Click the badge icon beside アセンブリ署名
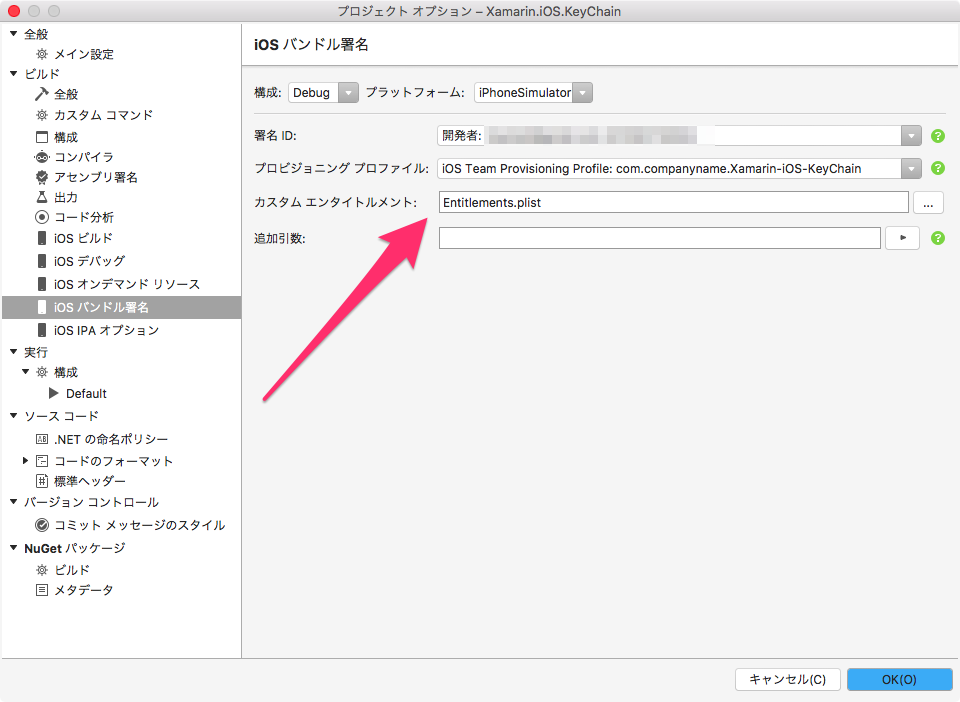 point(42,177)
